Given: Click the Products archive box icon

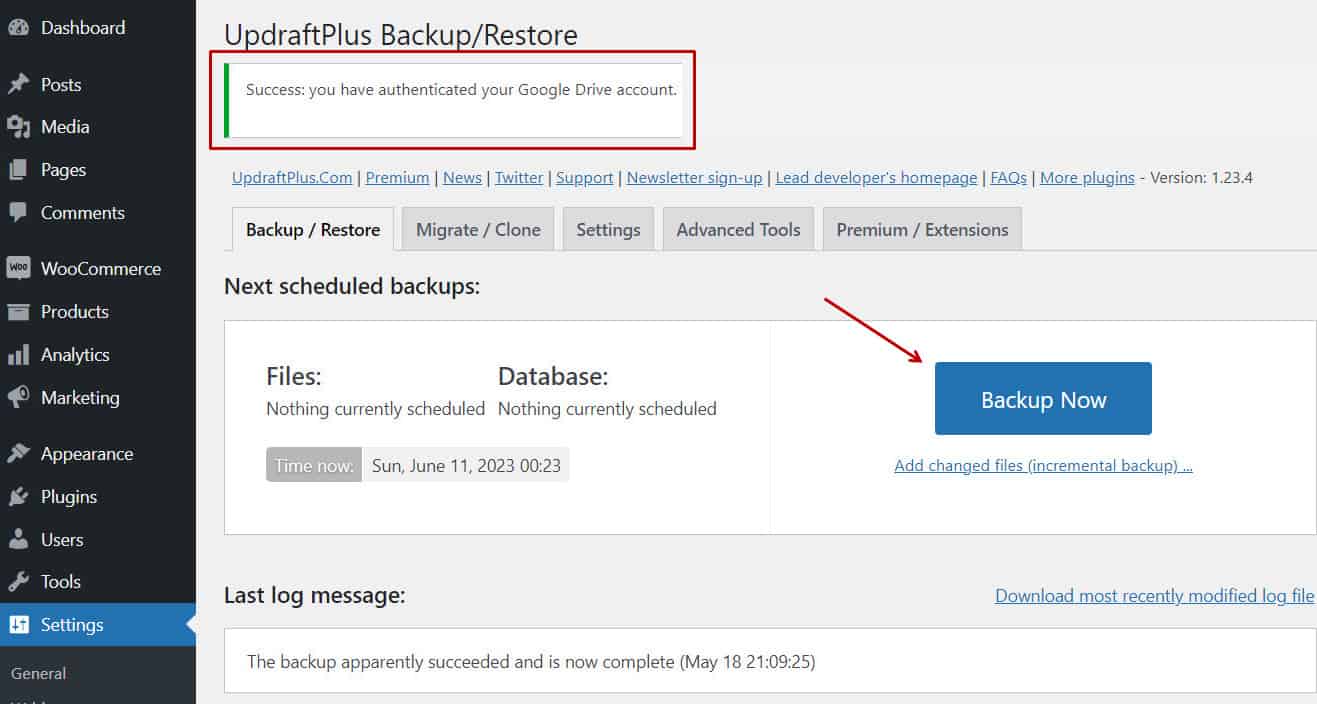Looking at the screenshot, I should click(x=18, y=312).
